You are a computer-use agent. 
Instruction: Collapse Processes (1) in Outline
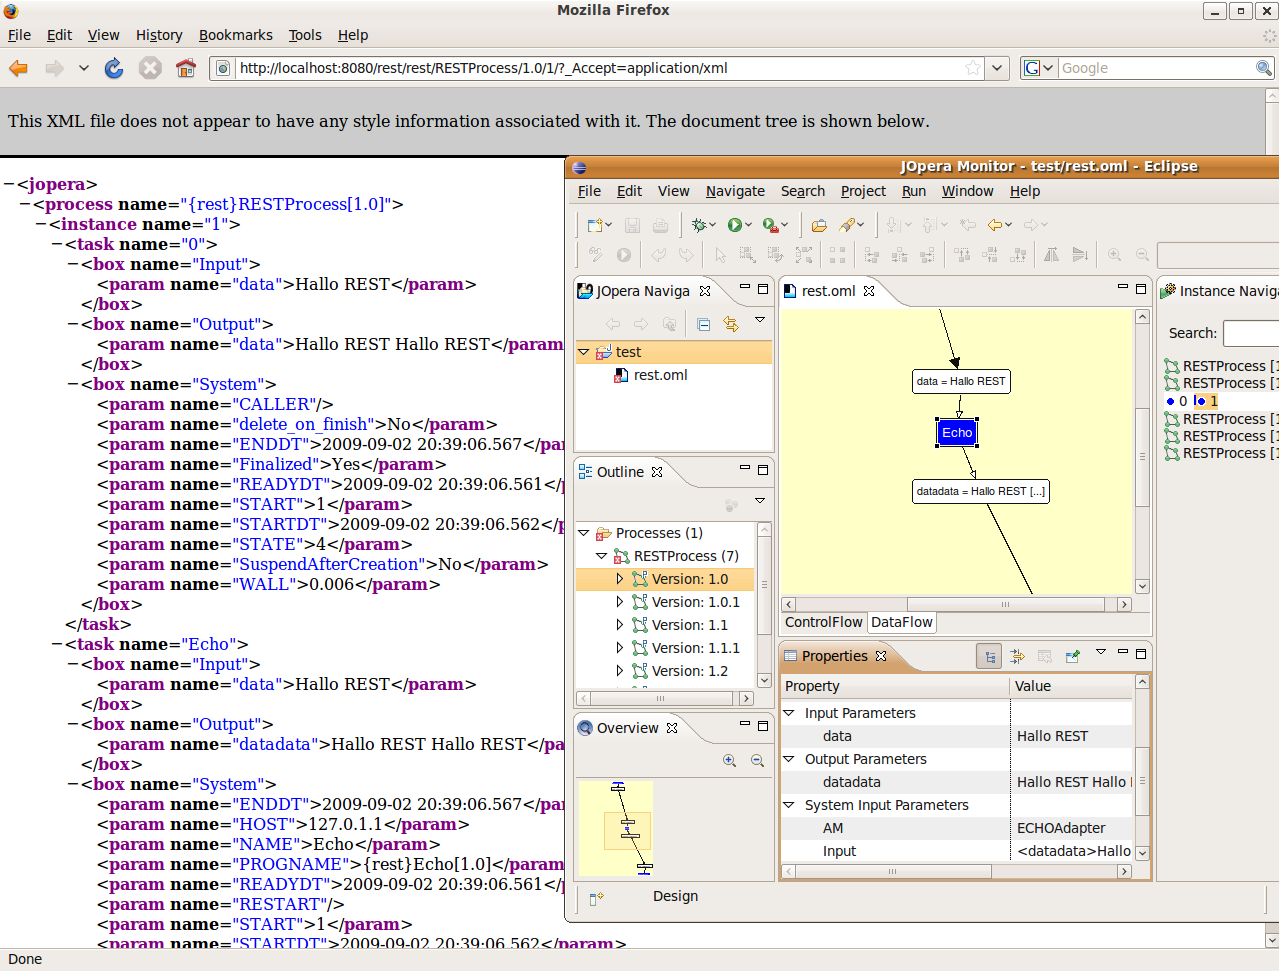point(584,533)
